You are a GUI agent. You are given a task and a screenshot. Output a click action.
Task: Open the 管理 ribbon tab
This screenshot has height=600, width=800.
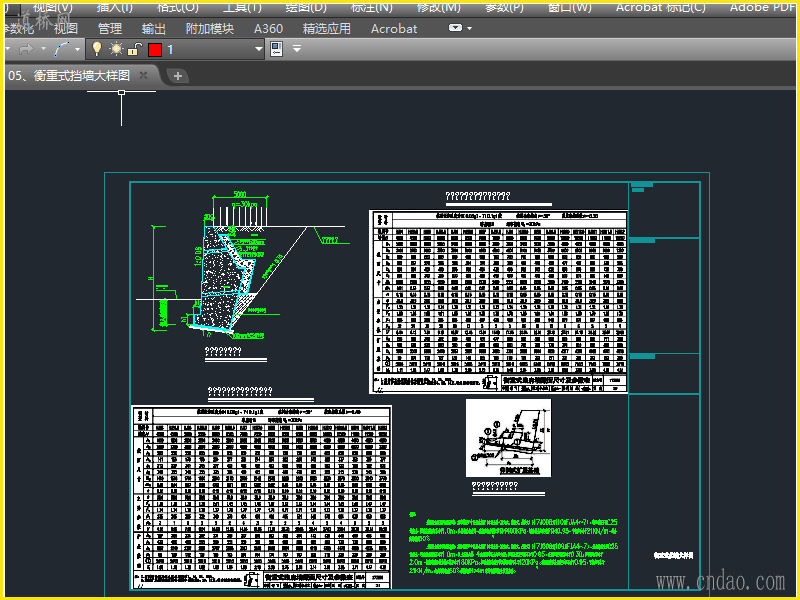(x=110, y=29)
